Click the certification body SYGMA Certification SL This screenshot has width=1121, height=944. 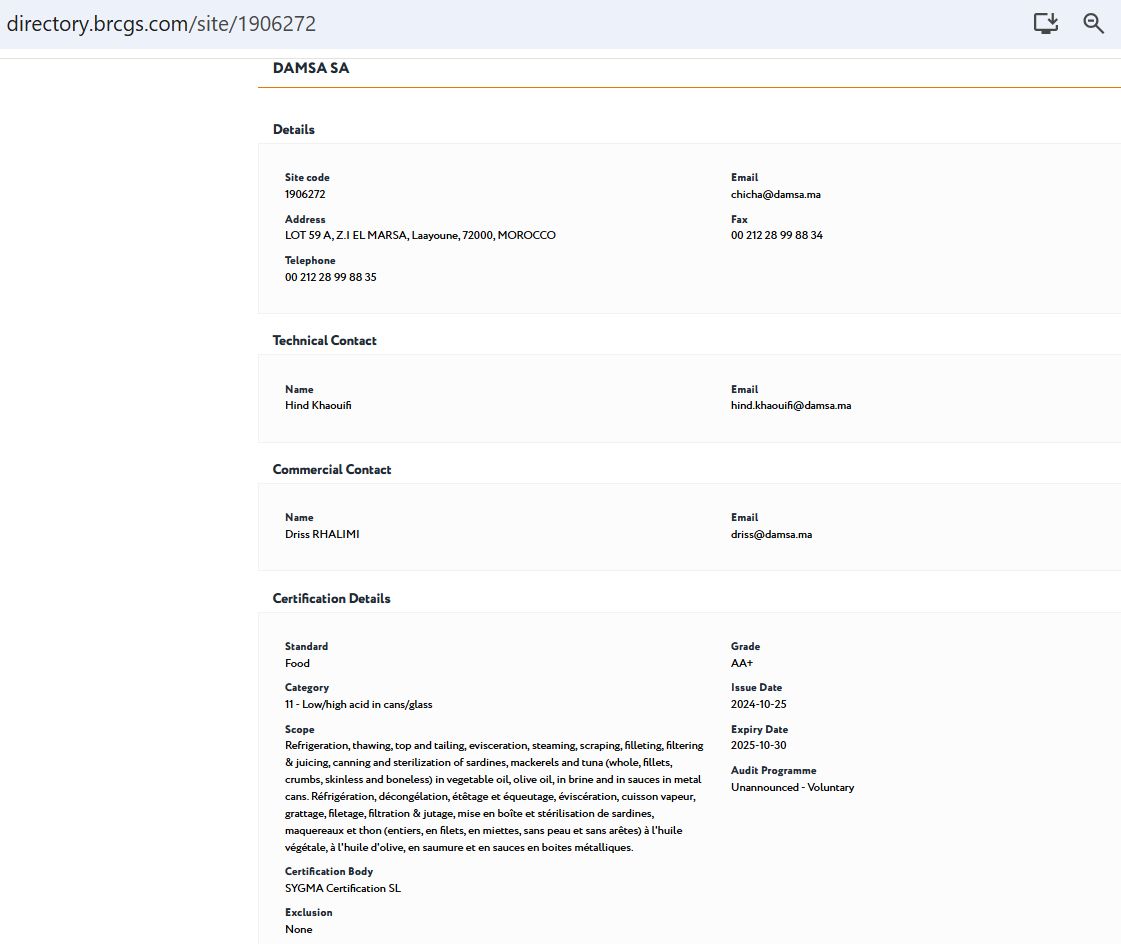343,888
